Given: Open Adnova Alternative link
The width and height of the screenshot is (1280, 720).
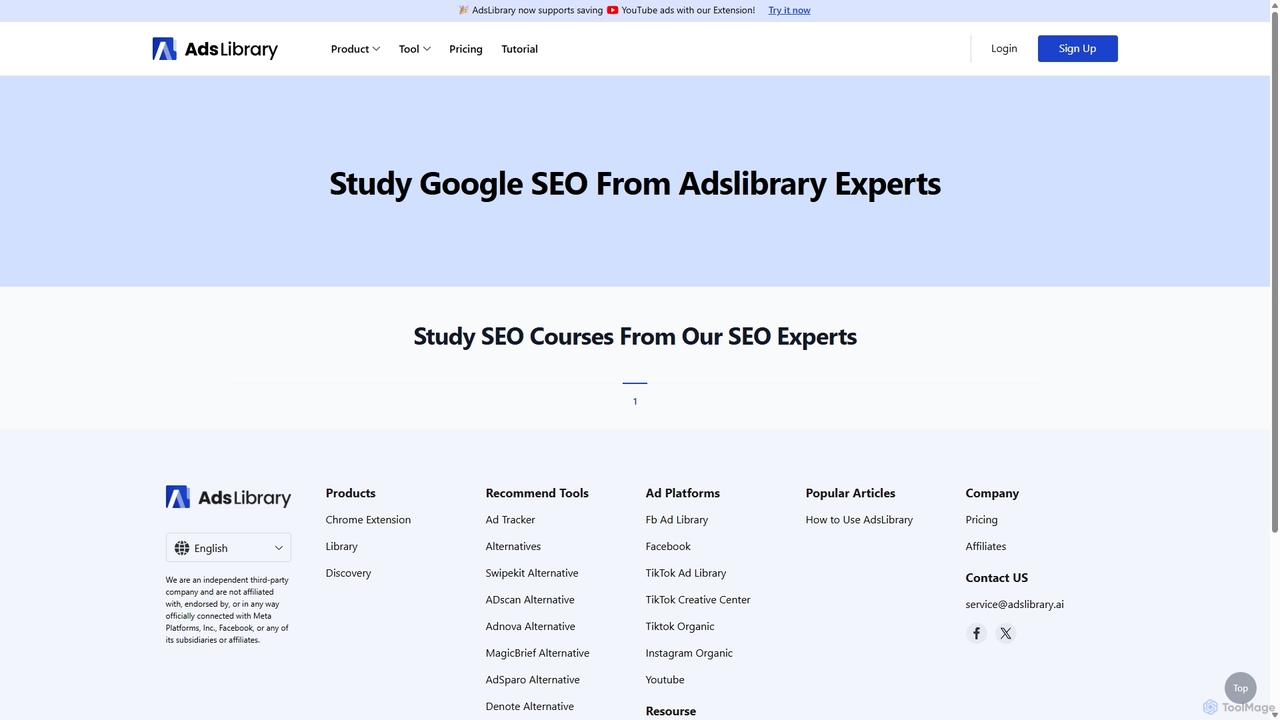Looking at the screenshot, I should pos(530,627).
